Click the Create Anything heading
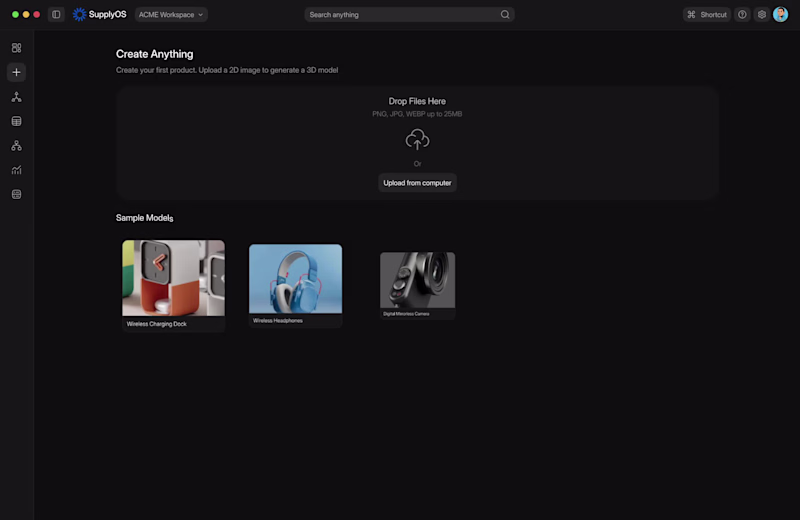This screenshot has width=800, height=520. (155, 54)
